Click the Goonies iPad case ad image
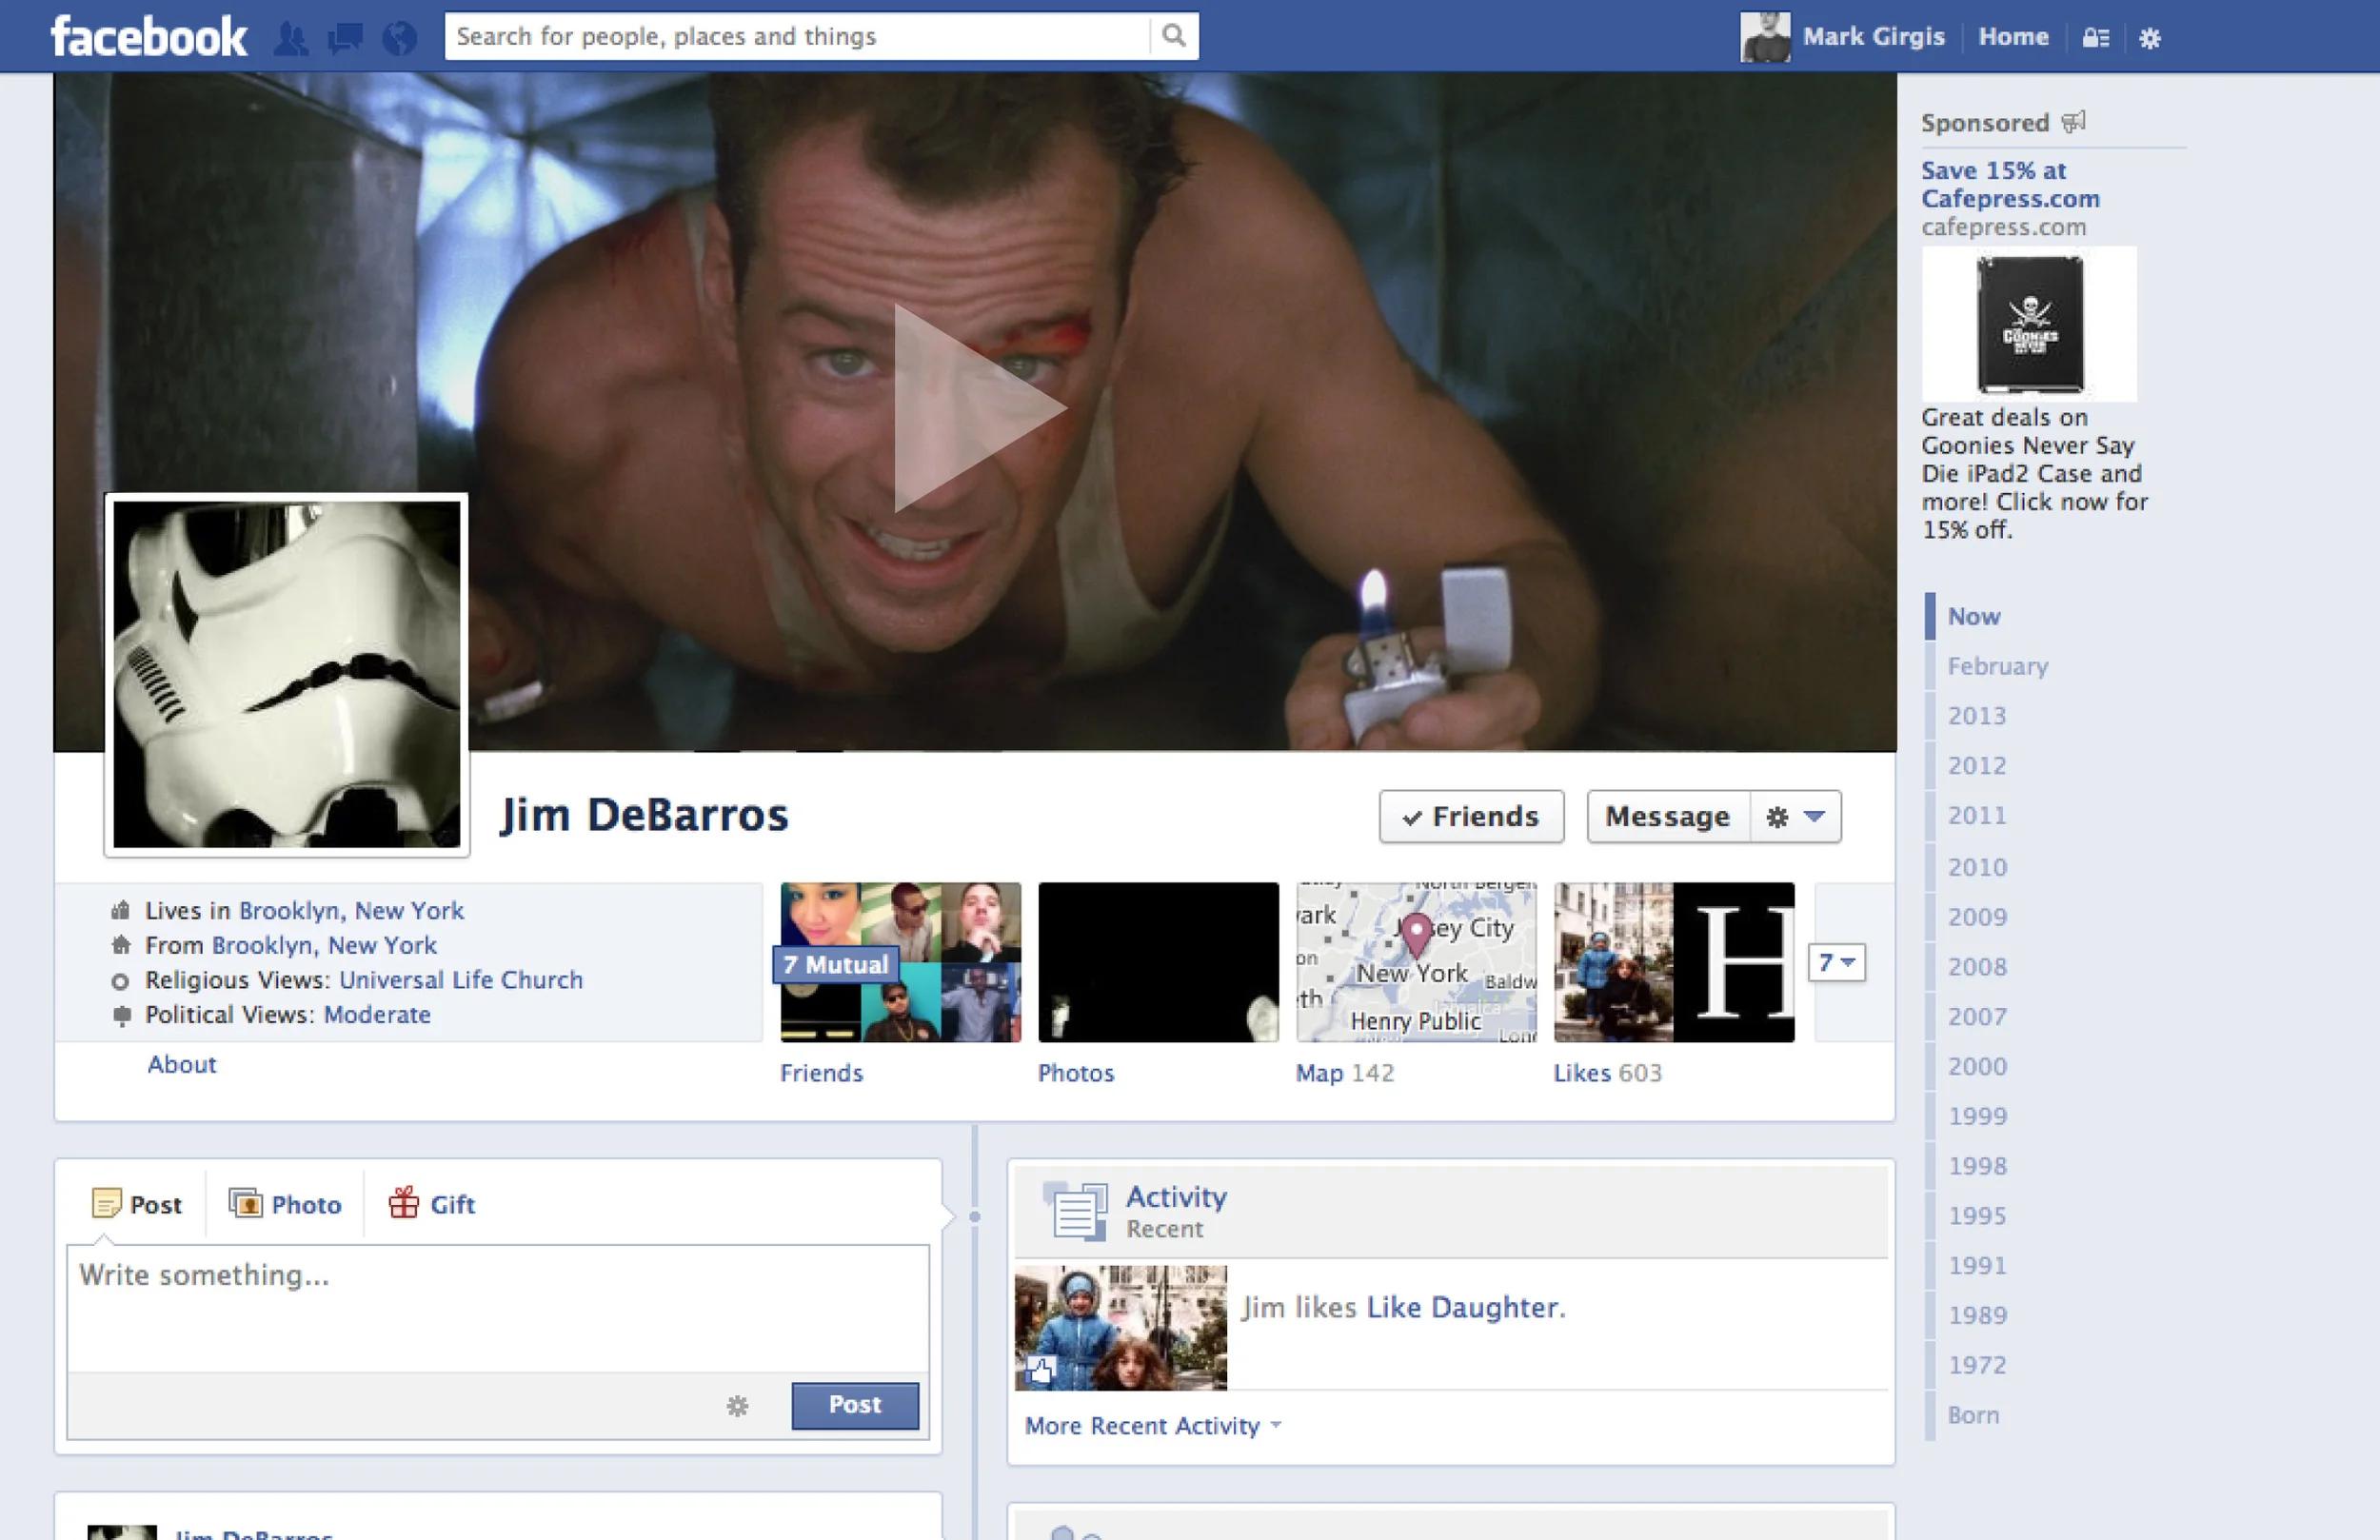This screenshot has width=2380, height=1540. 2029,324
